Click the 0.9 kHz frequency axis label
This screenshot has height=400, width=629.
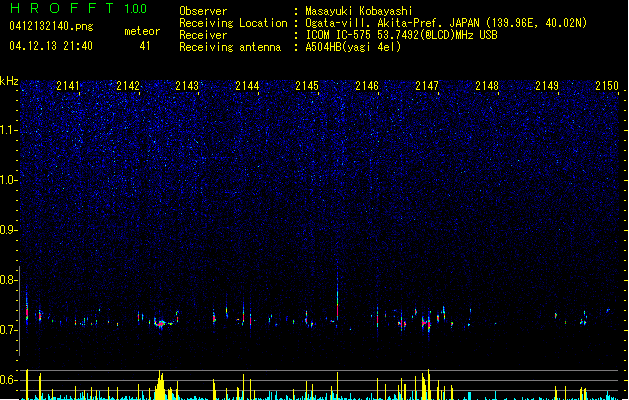point(9,230)
